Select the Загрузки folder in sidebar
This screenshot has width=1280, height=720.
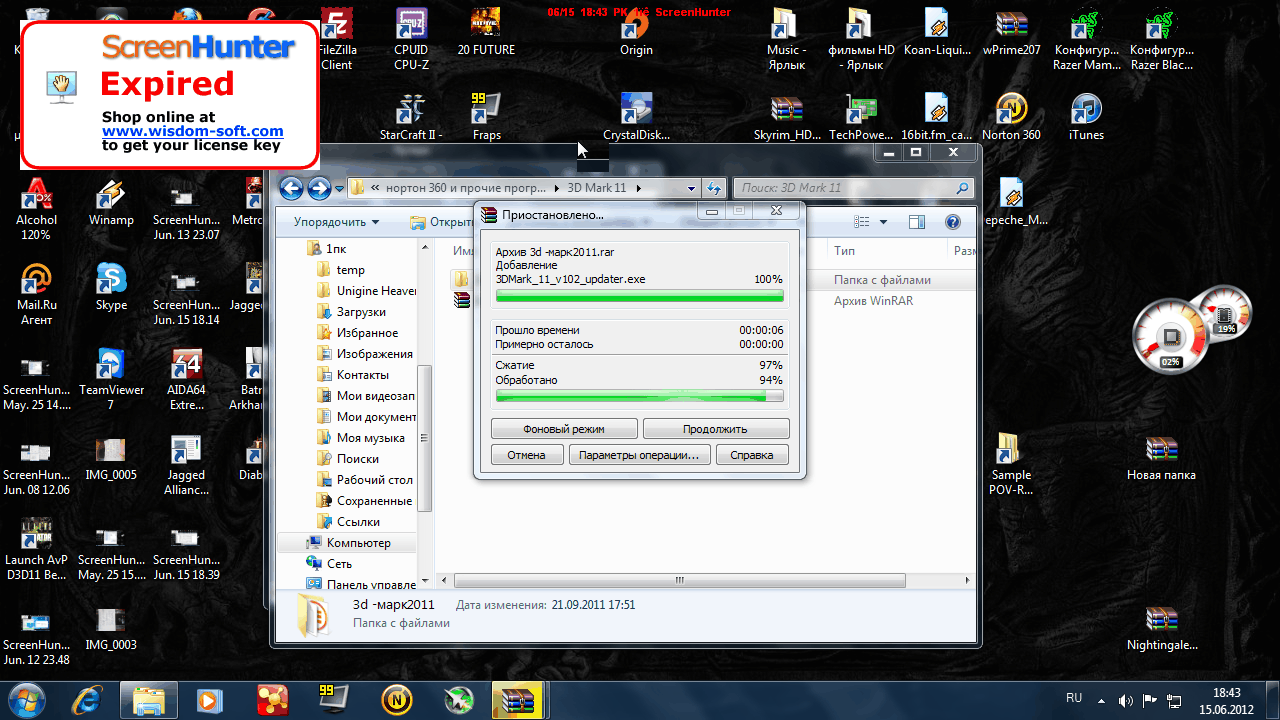coord(361,312)
